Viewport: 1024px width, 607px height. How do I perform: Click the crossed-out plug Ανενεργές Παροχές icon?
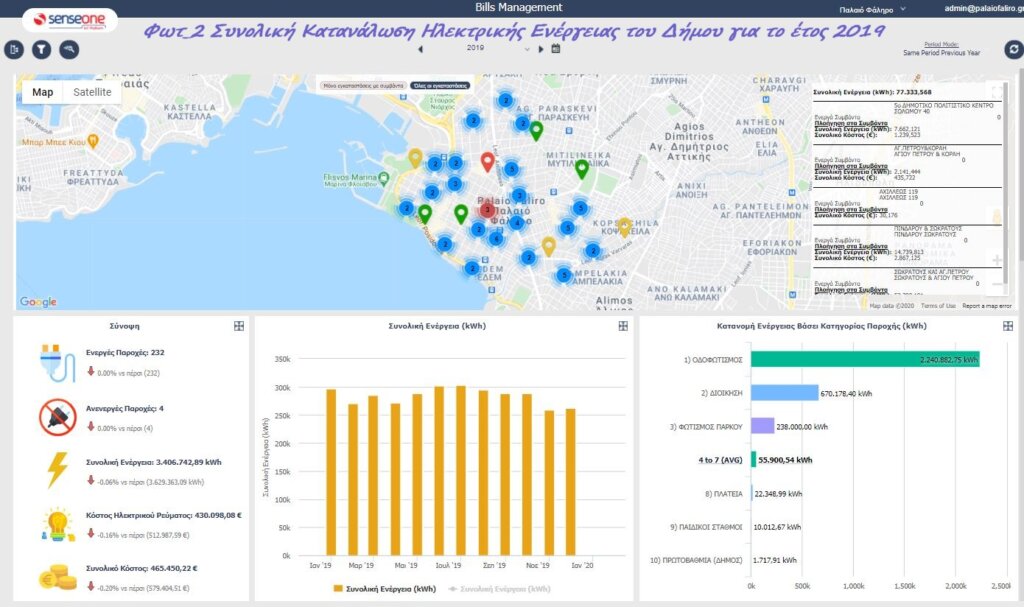(57, 417)
